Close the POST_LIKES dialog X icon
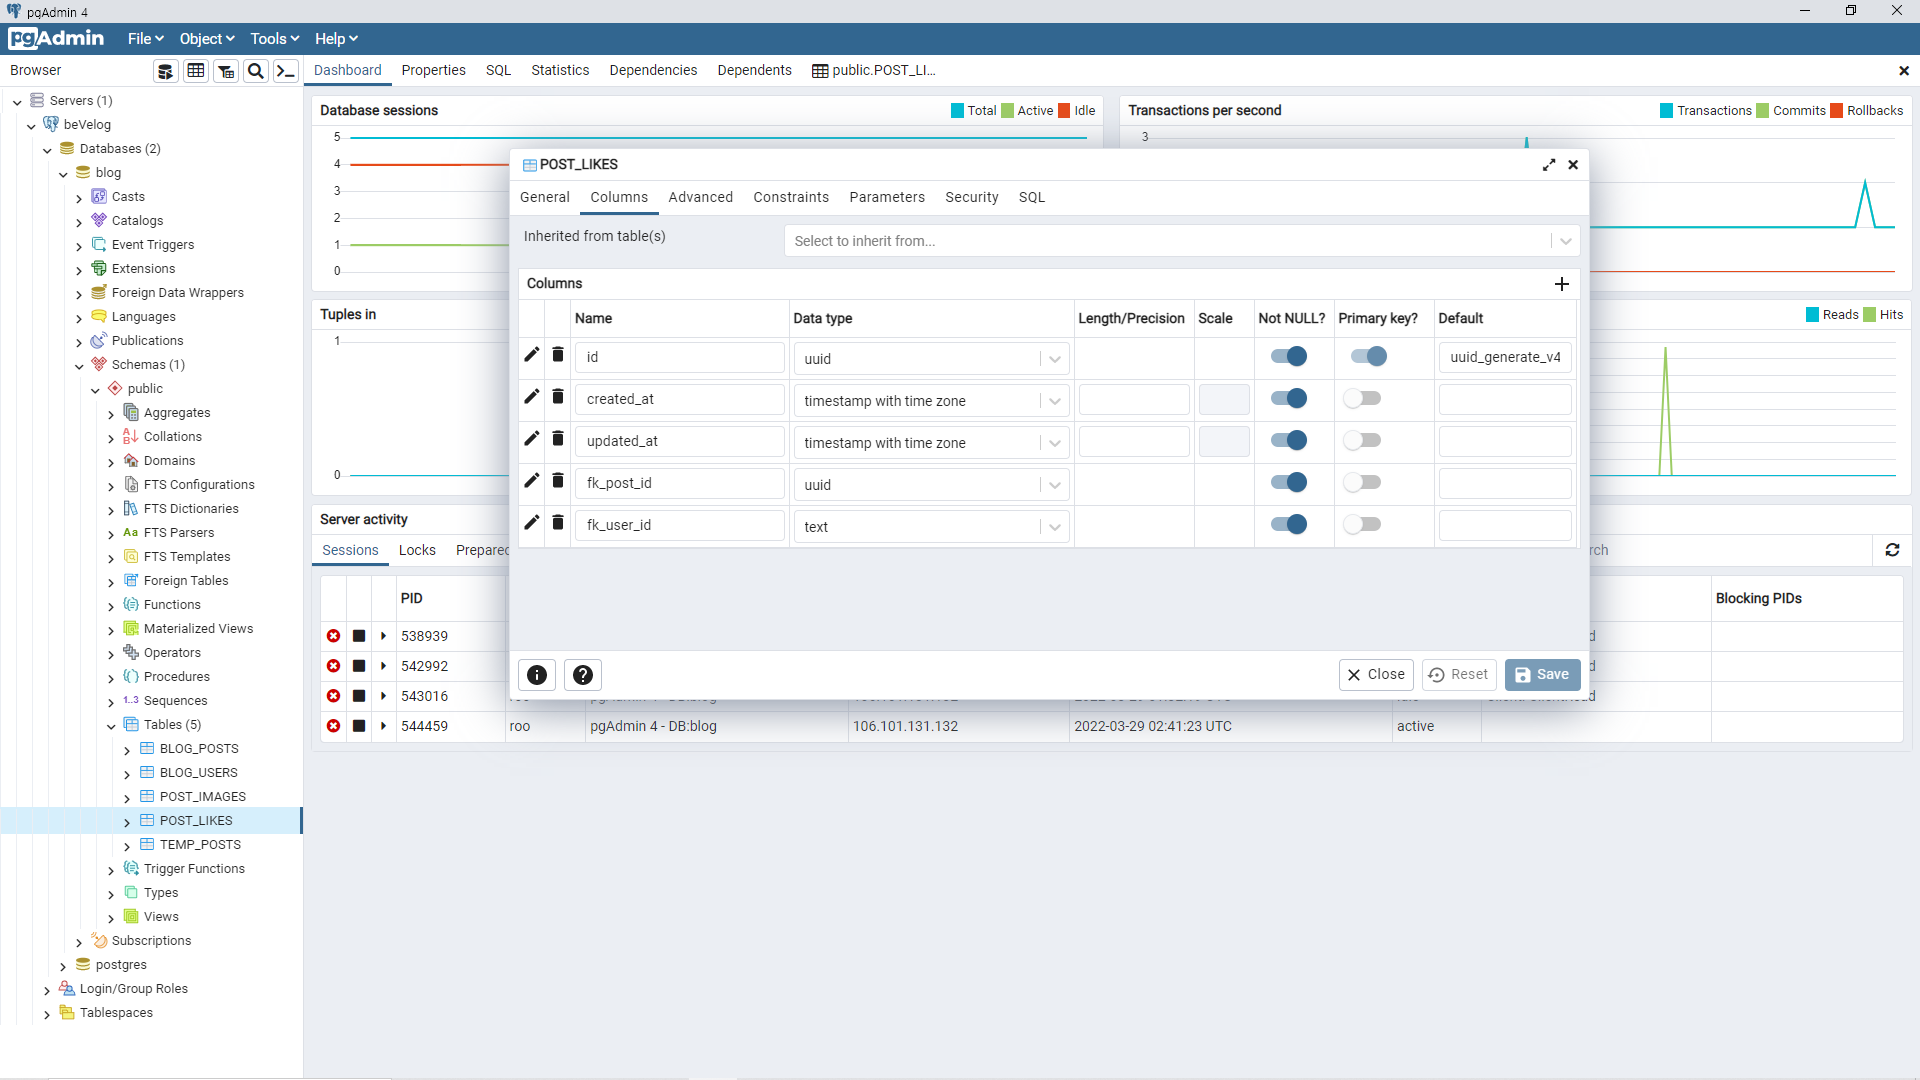 [1573, 165]
